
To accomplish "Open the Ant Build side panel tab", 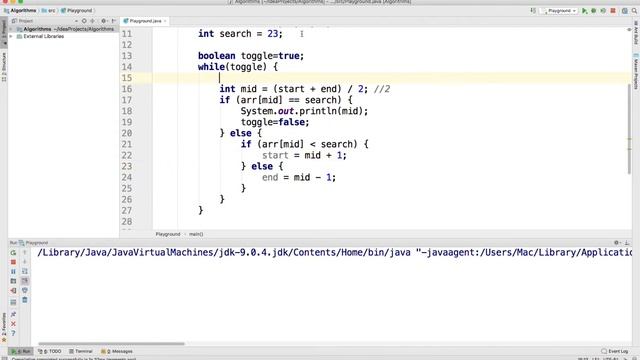I will [636, 33].
